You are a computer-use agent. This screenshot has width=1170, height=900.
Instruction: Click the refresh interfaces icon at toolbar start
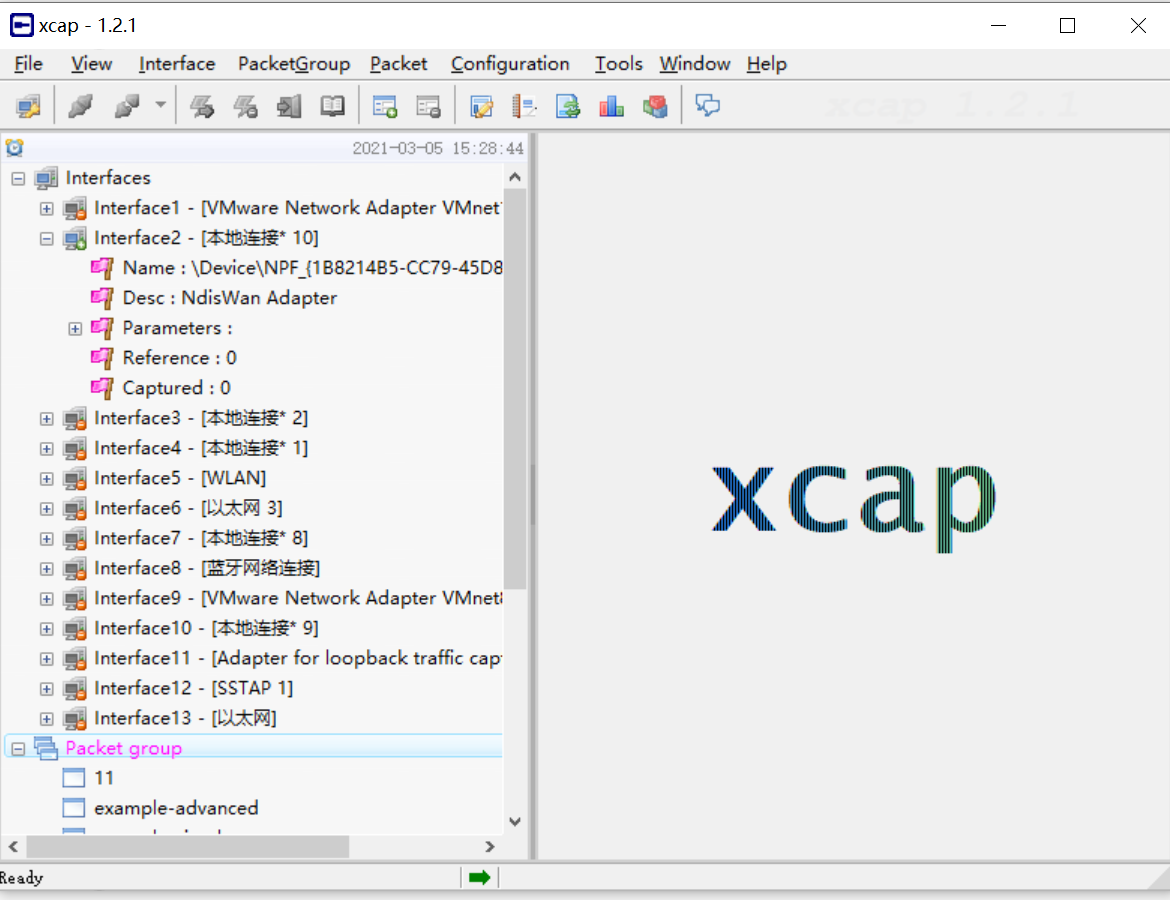(x=28, y=106)
